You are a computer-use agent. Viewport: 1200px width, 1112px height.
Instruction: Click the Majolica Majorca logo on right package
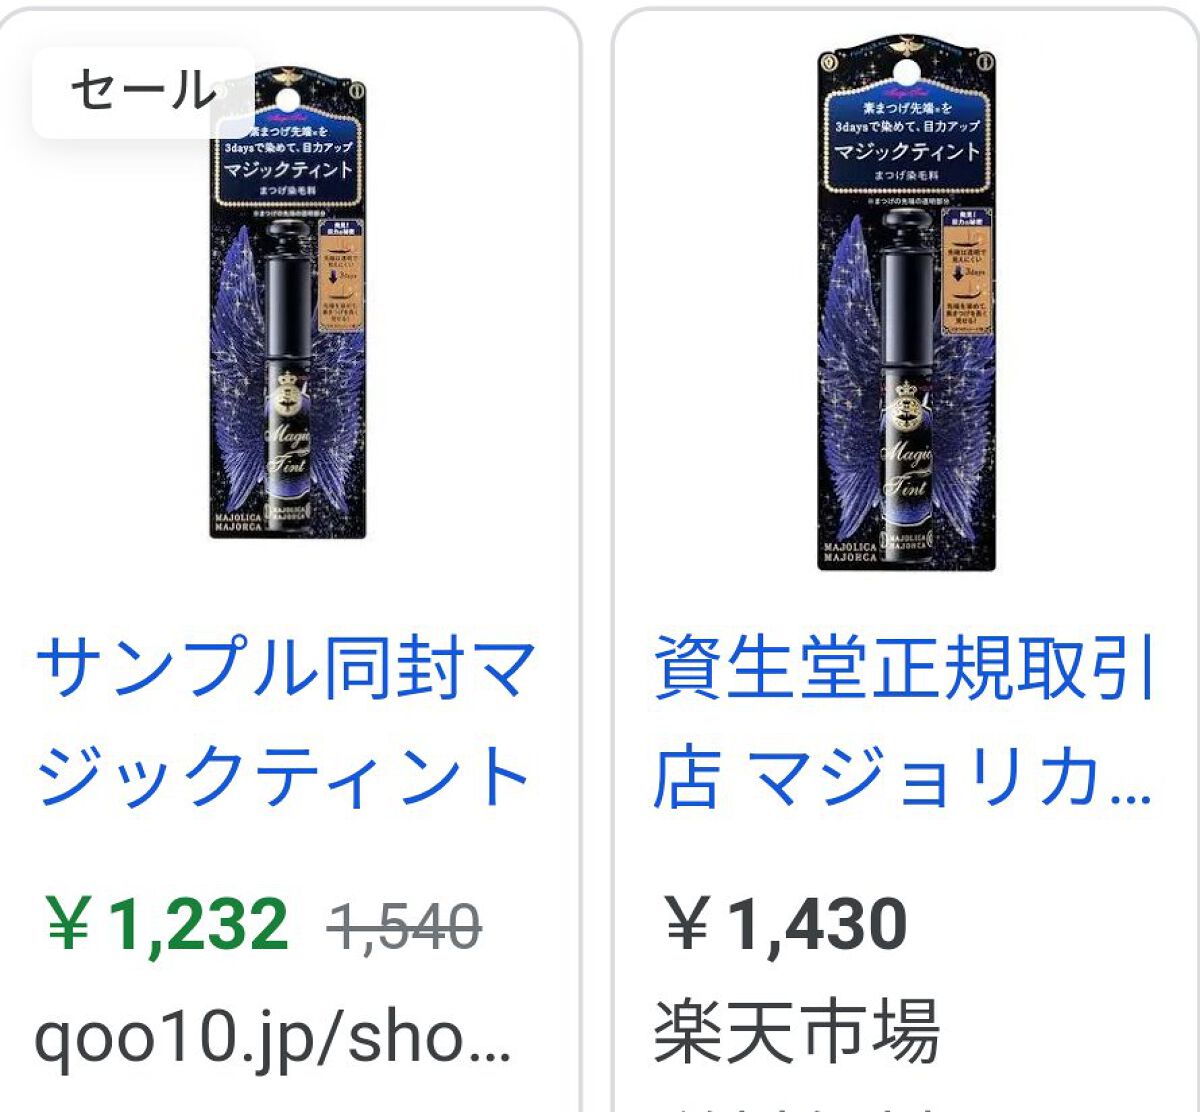pos(849,551)
